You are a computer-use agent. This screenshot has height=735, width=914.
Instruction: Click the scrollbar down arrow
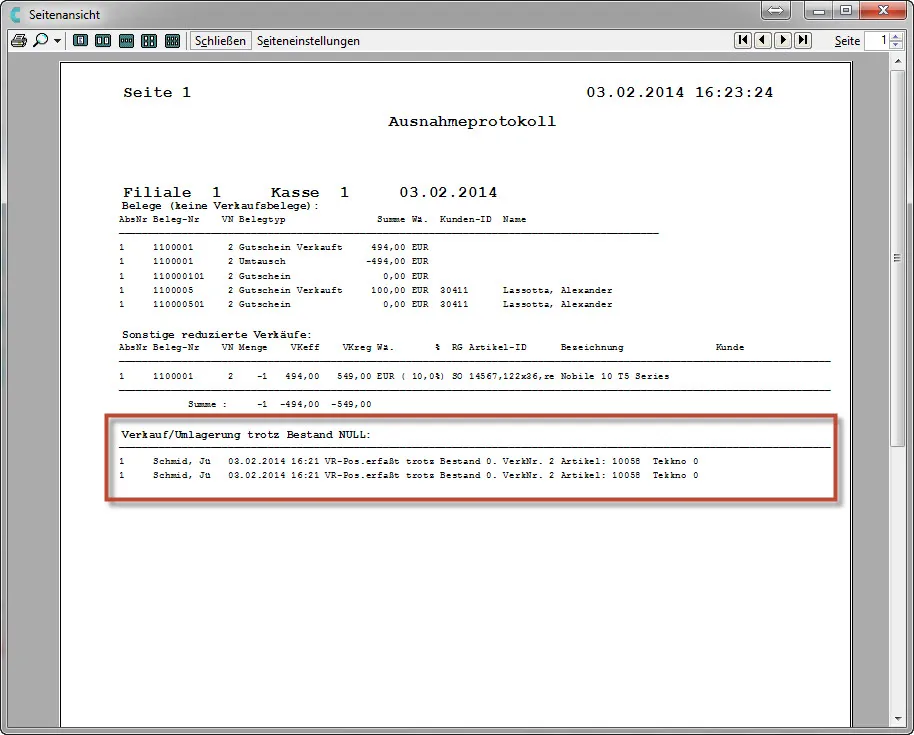coord(897,718)
